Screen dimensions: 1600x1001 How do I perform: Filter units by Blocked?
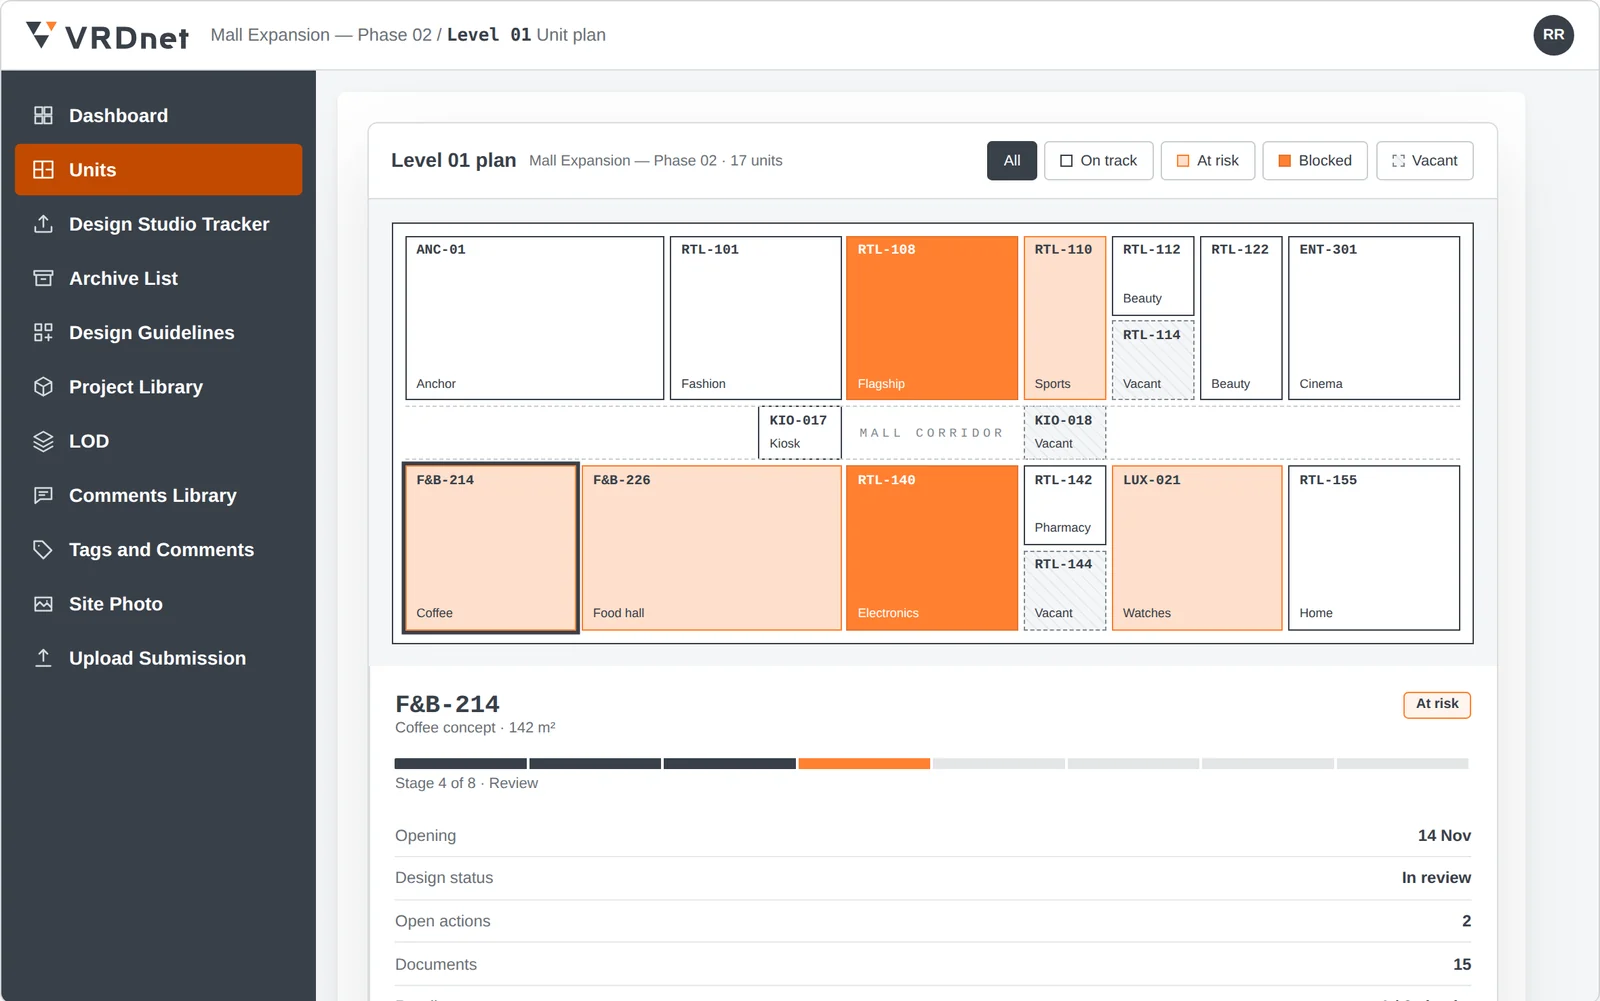tap(1315, 161)
